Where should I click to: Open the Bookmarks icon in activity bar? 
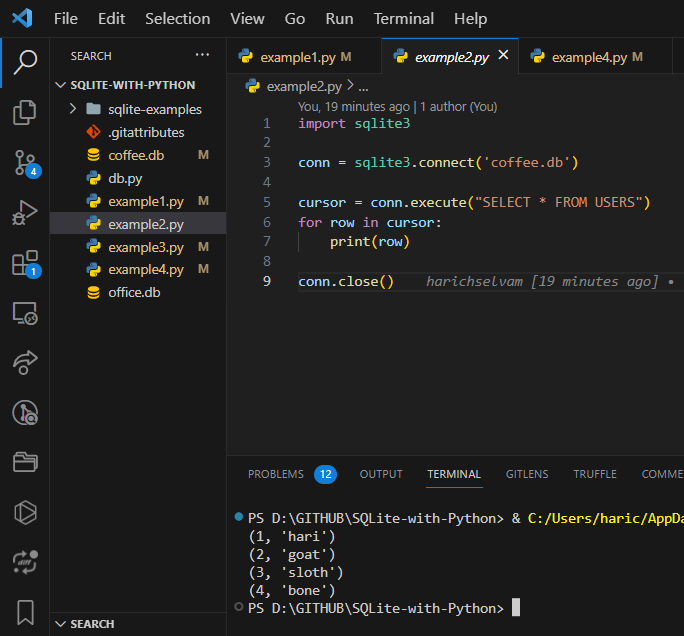pyautogui.click(x=25, y=611)
